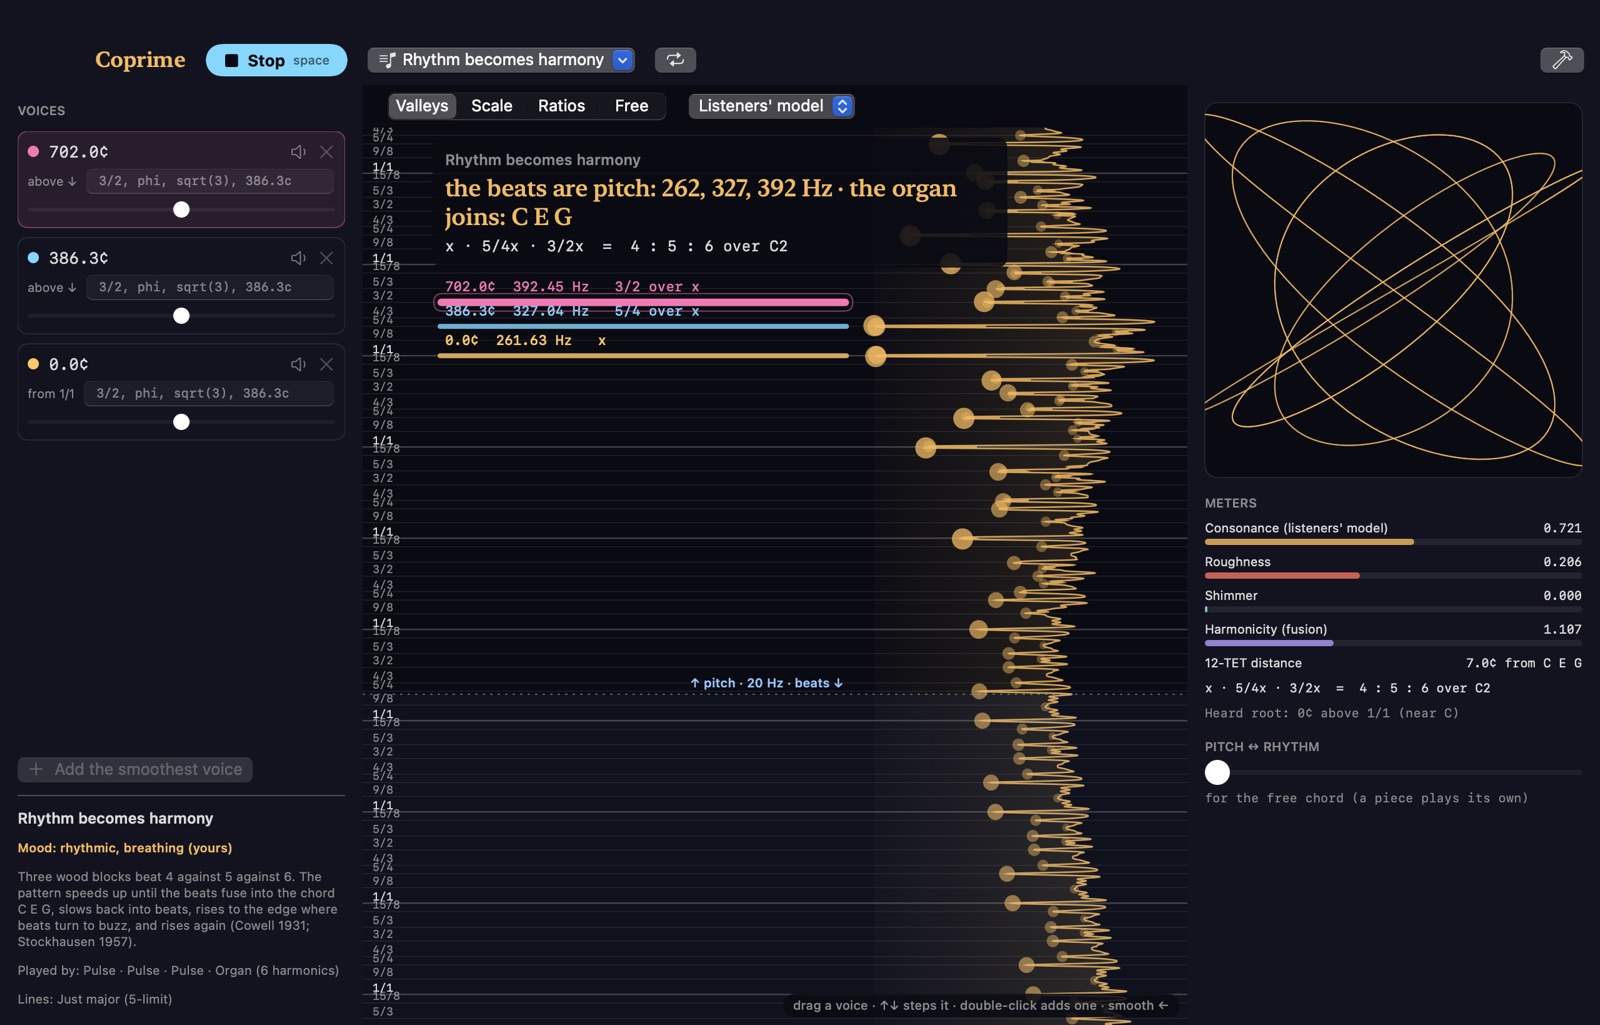Switch to Scale view mode
The image size is (1600, 1025).
(492, 106)
